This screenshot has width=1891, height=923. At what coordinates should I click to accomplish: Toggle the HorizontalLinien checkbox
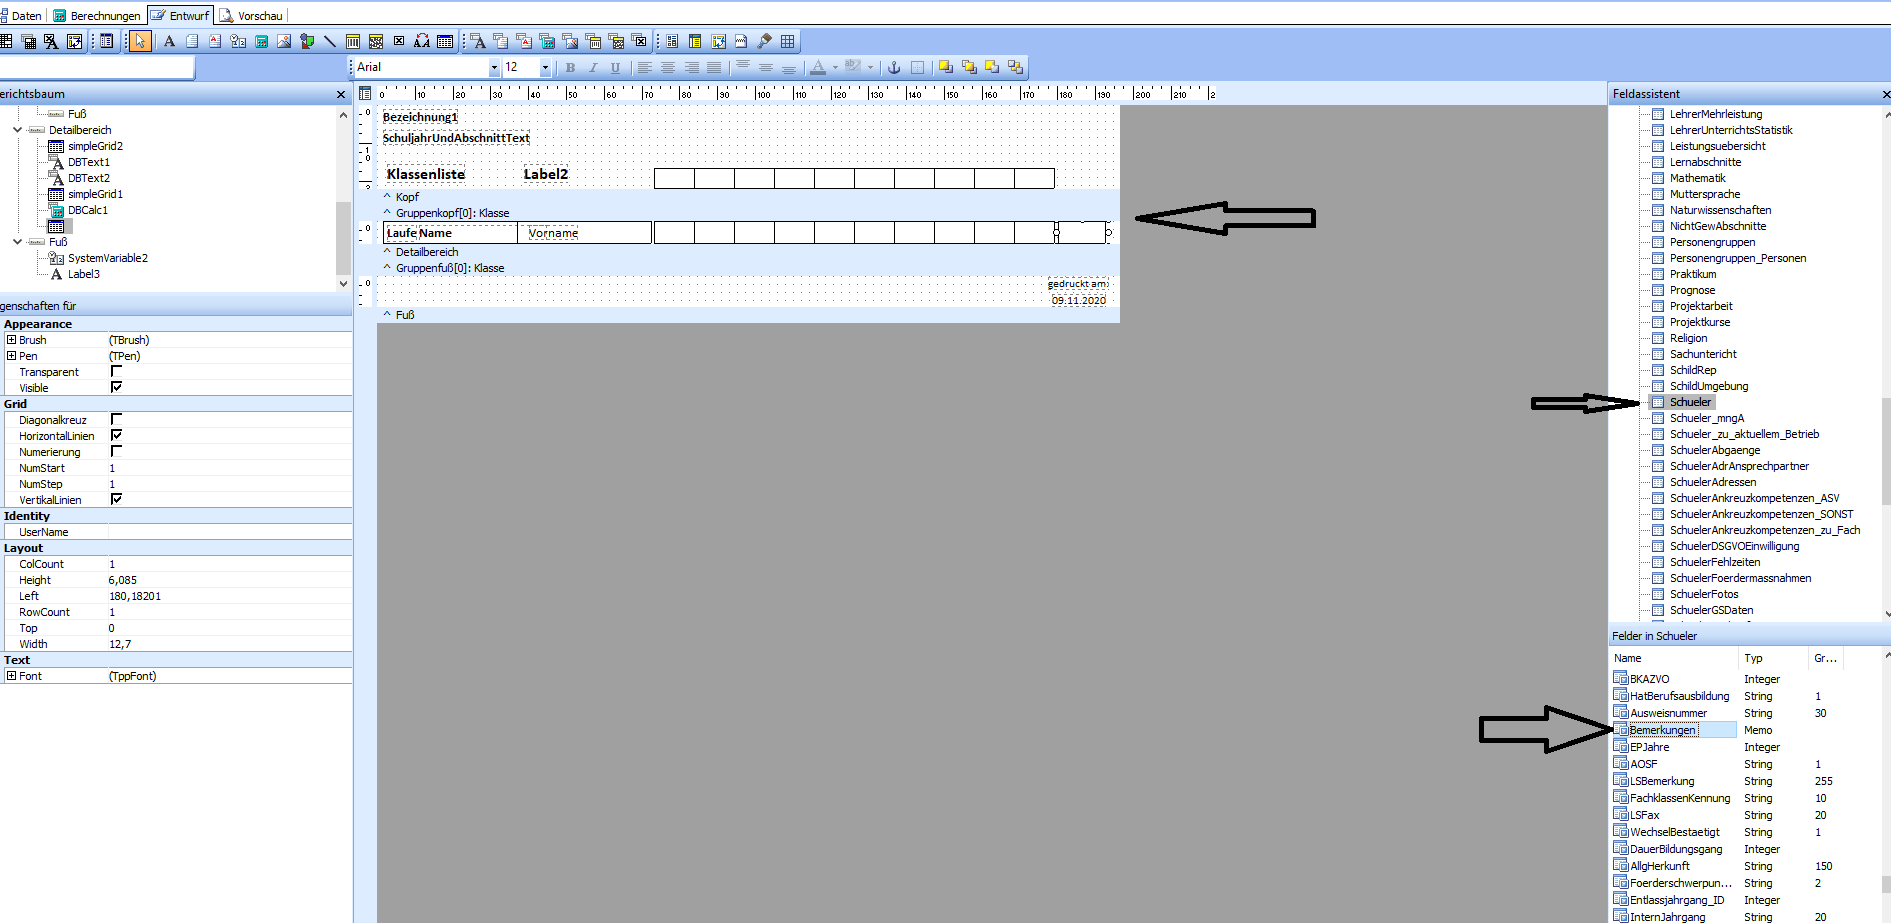point(116,435)
